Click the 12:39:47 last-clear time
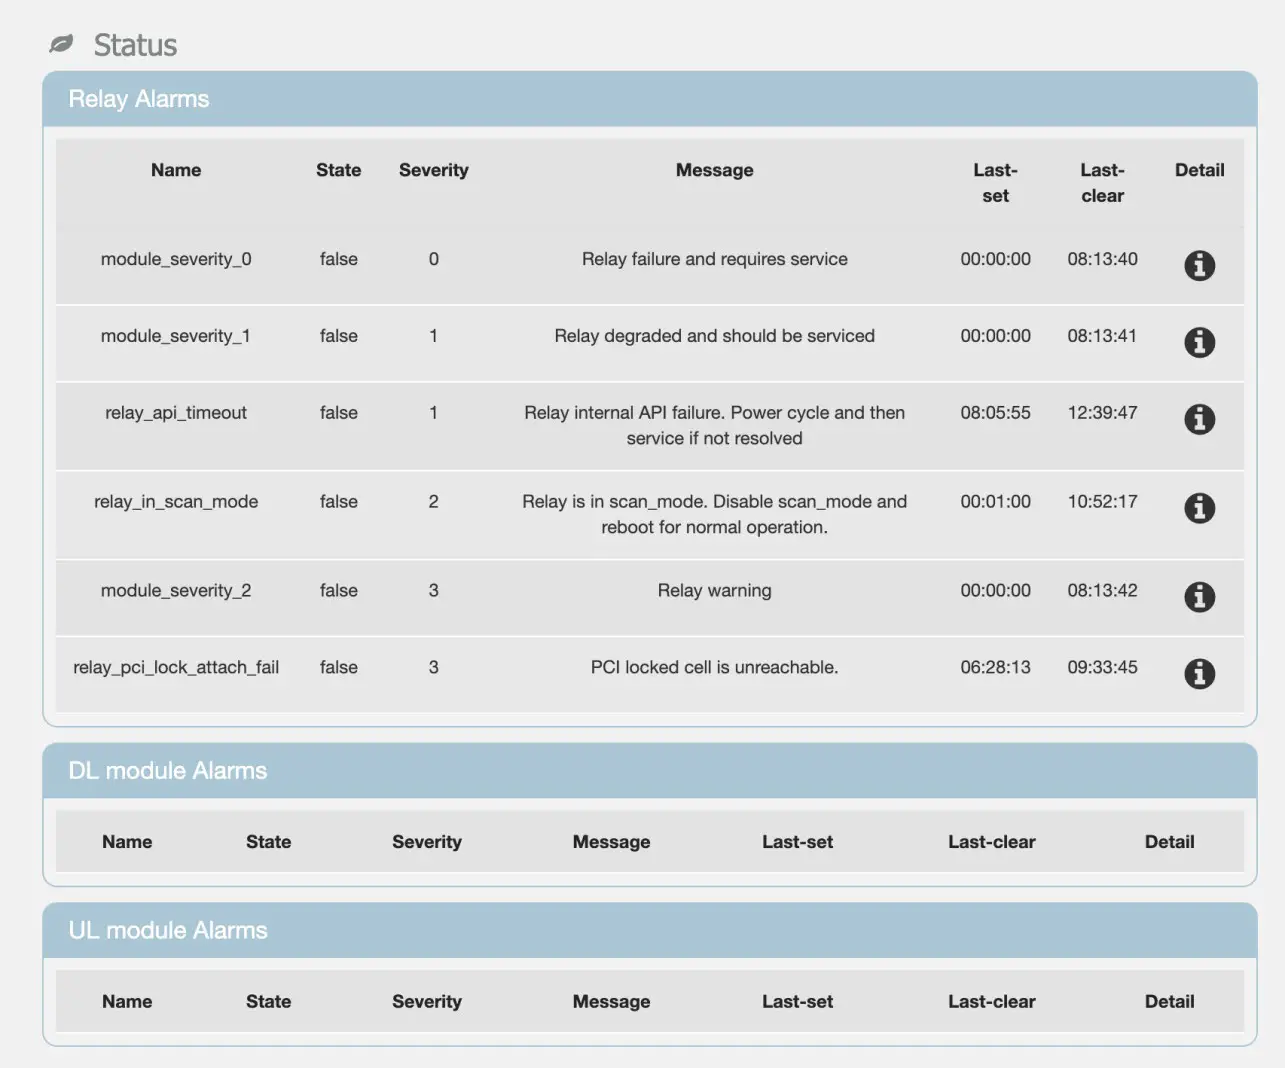Image resolution: width=1285 pixels, height=1068 pixels. pyautogui.click(x=1103, y=413)
